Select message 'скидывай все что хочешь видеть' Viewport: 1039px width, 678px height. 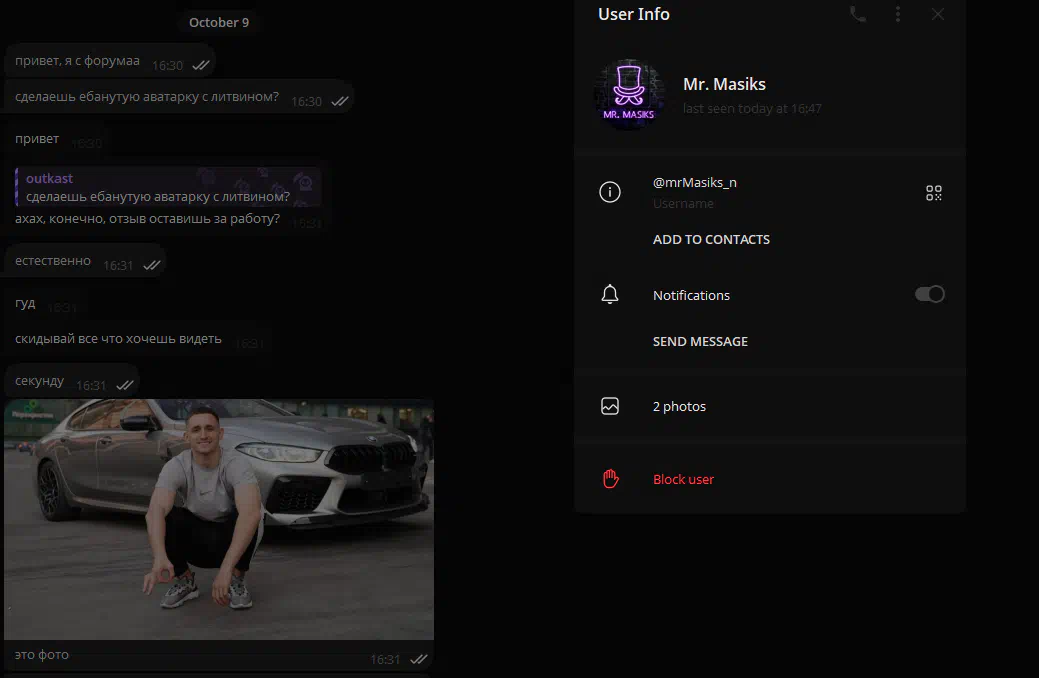coord(139,339)
